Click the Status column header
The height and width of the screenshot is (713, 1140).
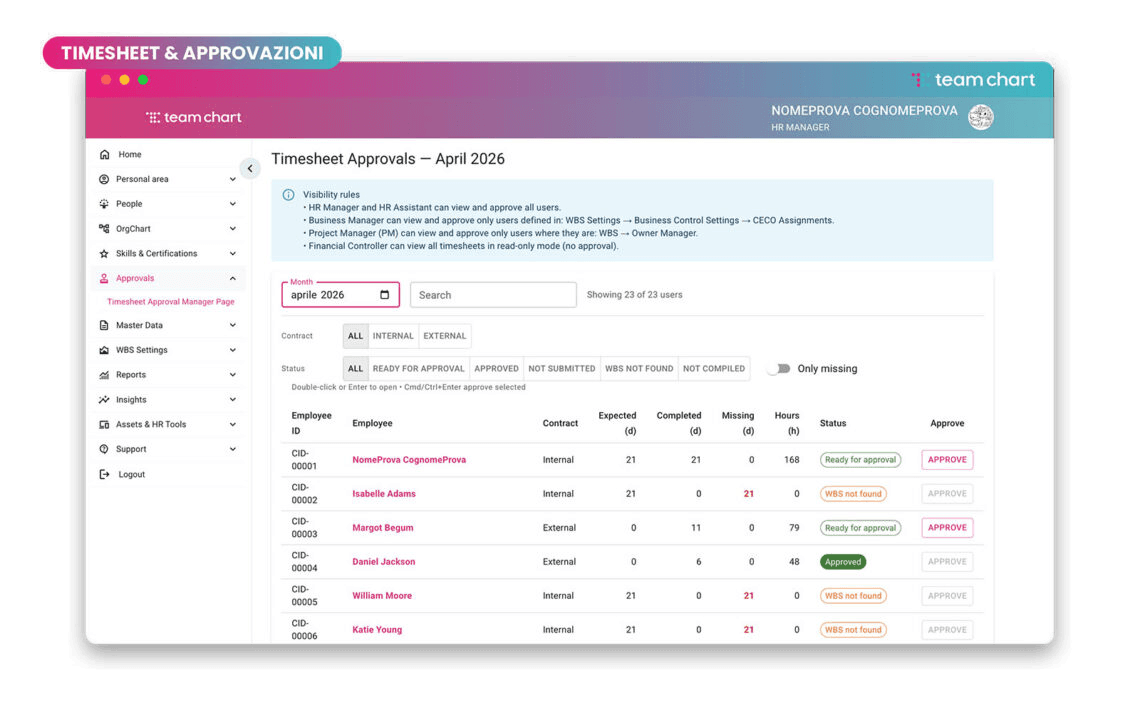[832, 423]
